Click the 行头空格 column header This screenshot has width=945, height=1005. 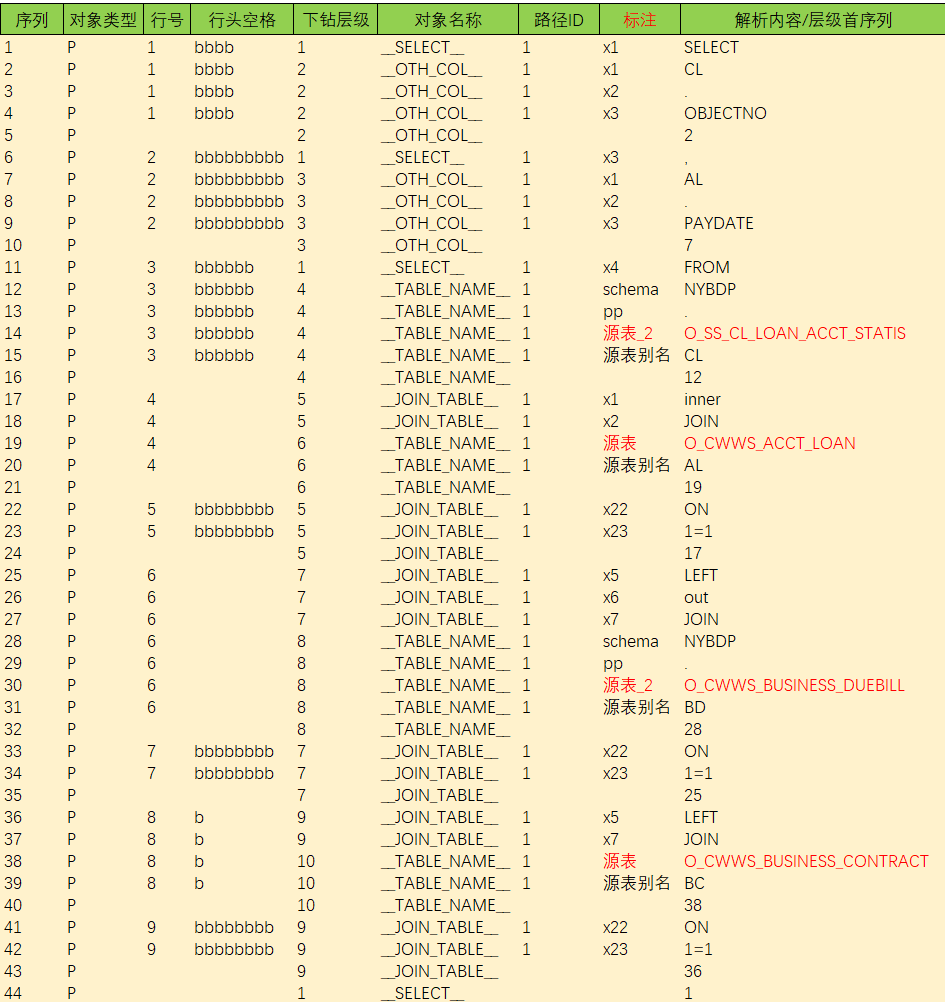[242, 20]
